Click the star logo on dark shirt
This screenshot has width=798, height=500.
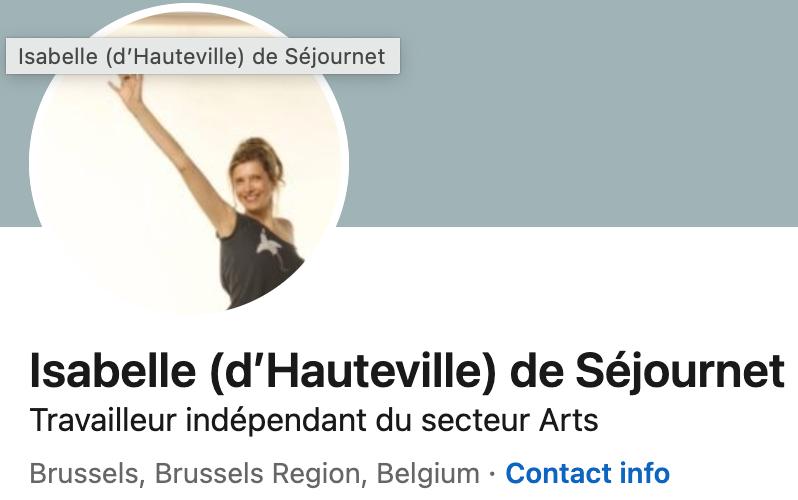tap(269, 245)
